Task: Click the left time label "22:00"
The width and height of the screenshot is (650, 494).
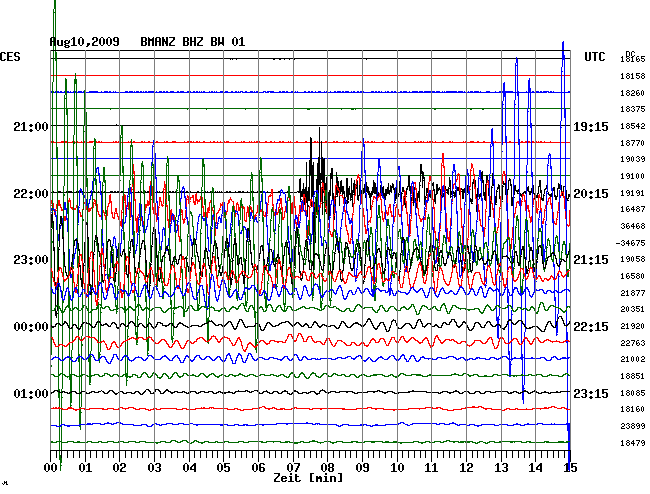Action: tap(31, 194)
